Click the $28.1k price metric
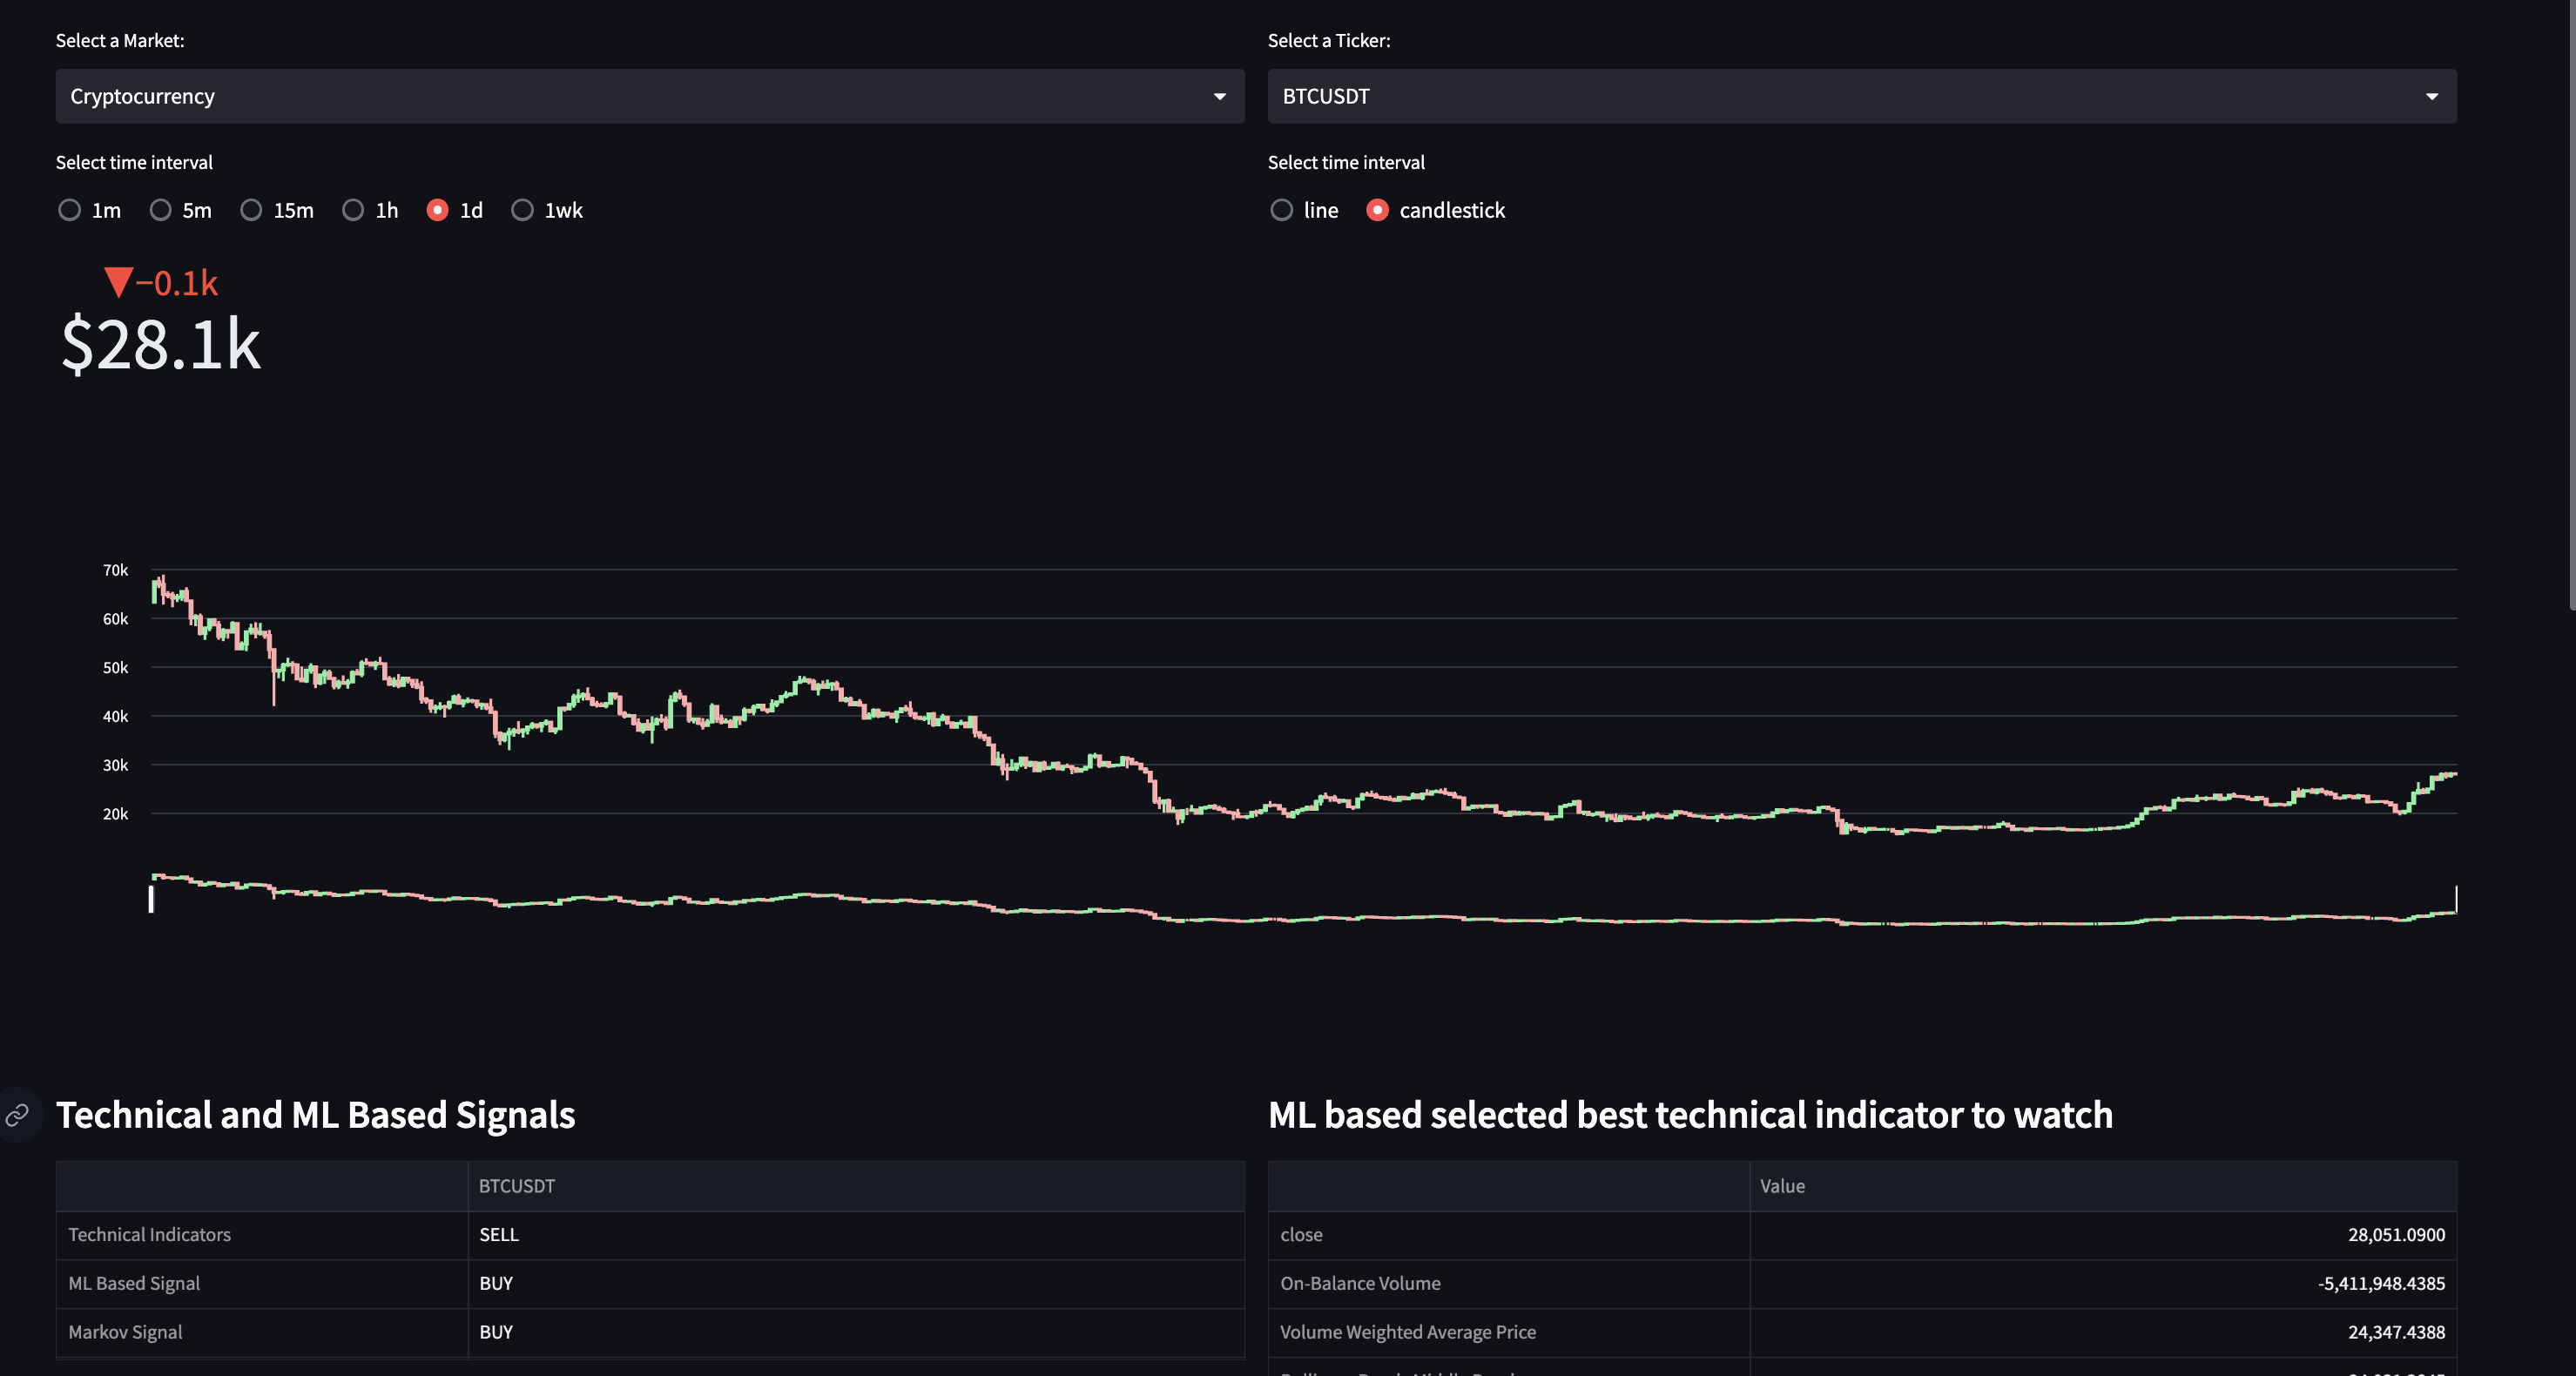This screenshot has width=2576, height=1376. pyautogui.click(x=161, y=345)
